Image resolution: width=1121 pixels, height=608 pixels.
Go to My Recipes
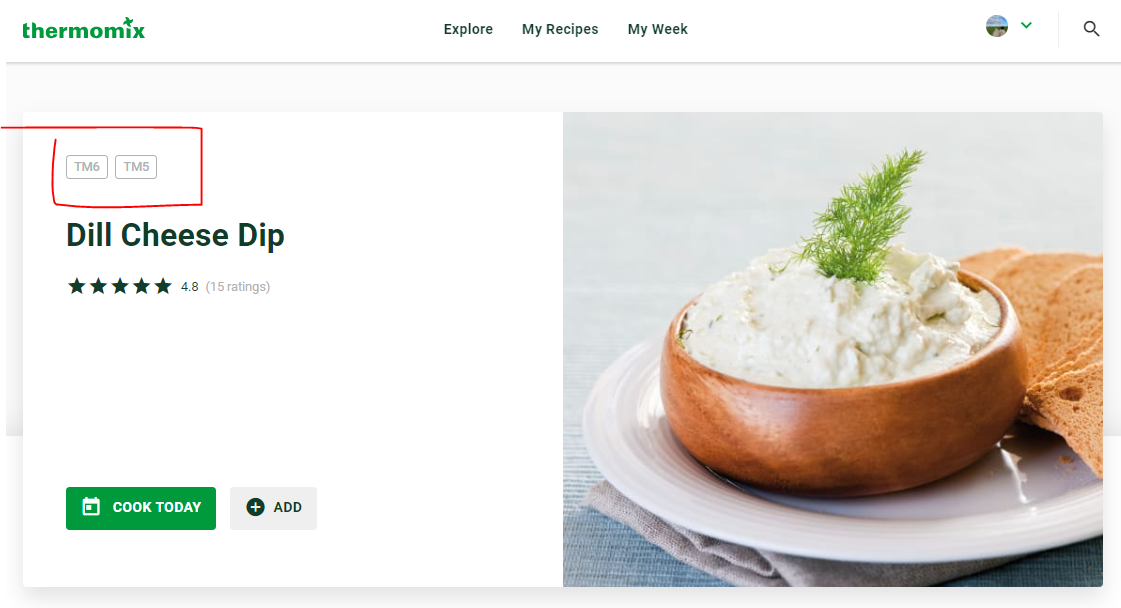(560, 29)
